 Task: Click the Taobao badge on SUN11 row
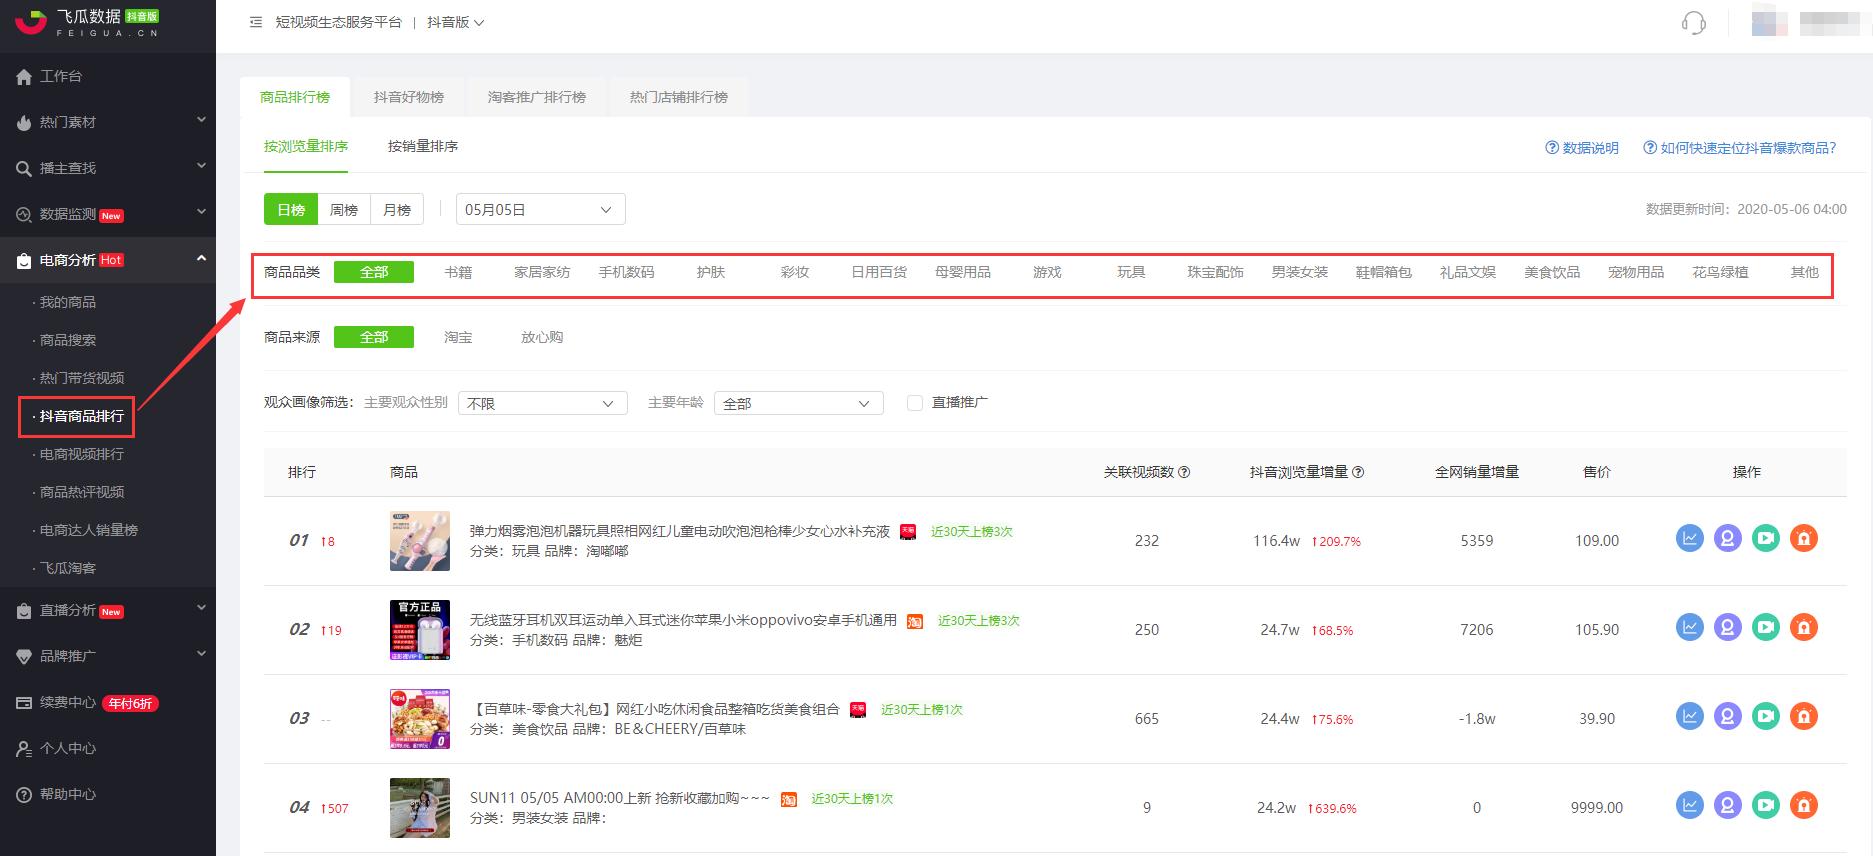[x=789, y=799]
